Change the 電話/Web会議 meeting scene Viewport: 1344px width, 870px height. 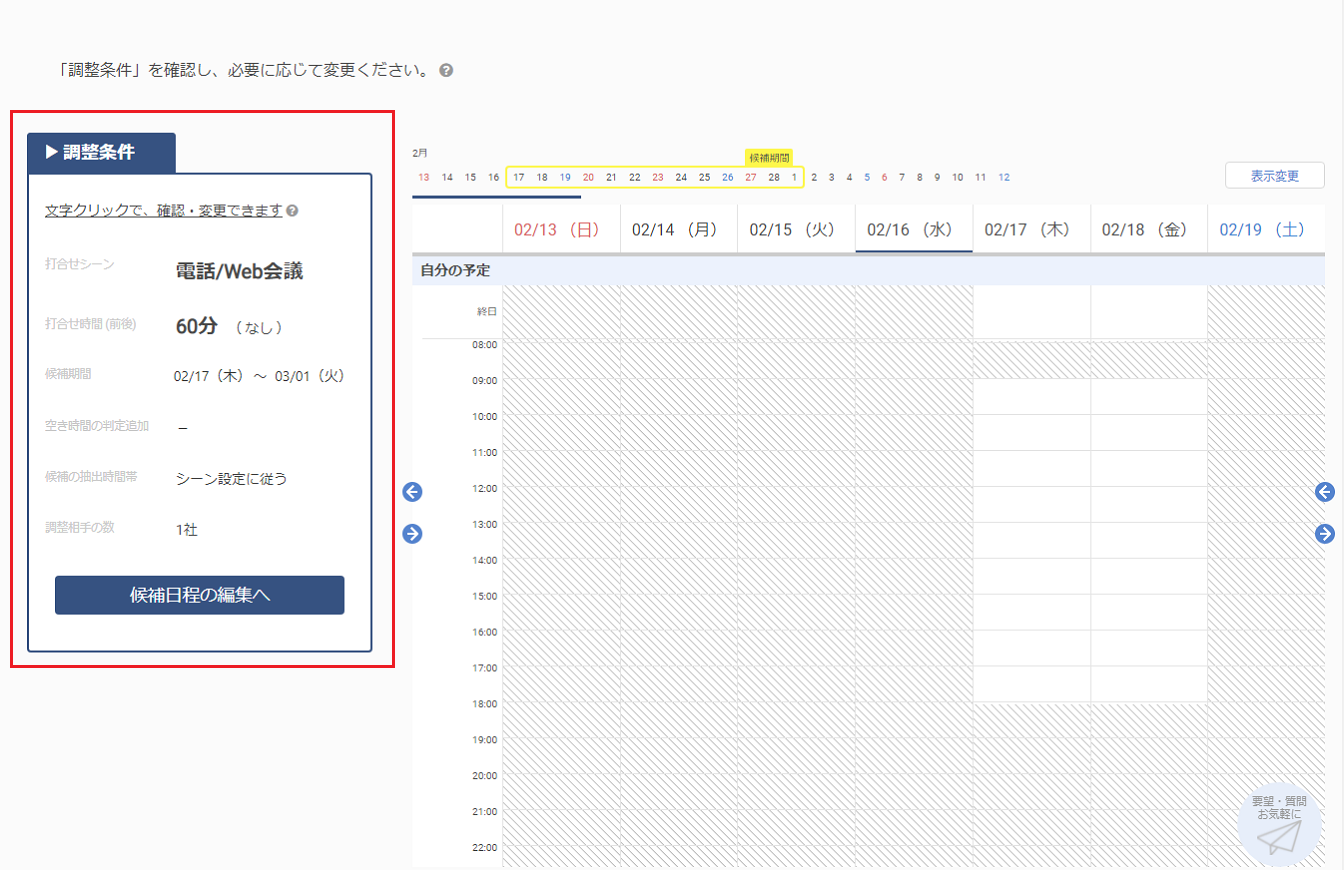pos(239,270)
